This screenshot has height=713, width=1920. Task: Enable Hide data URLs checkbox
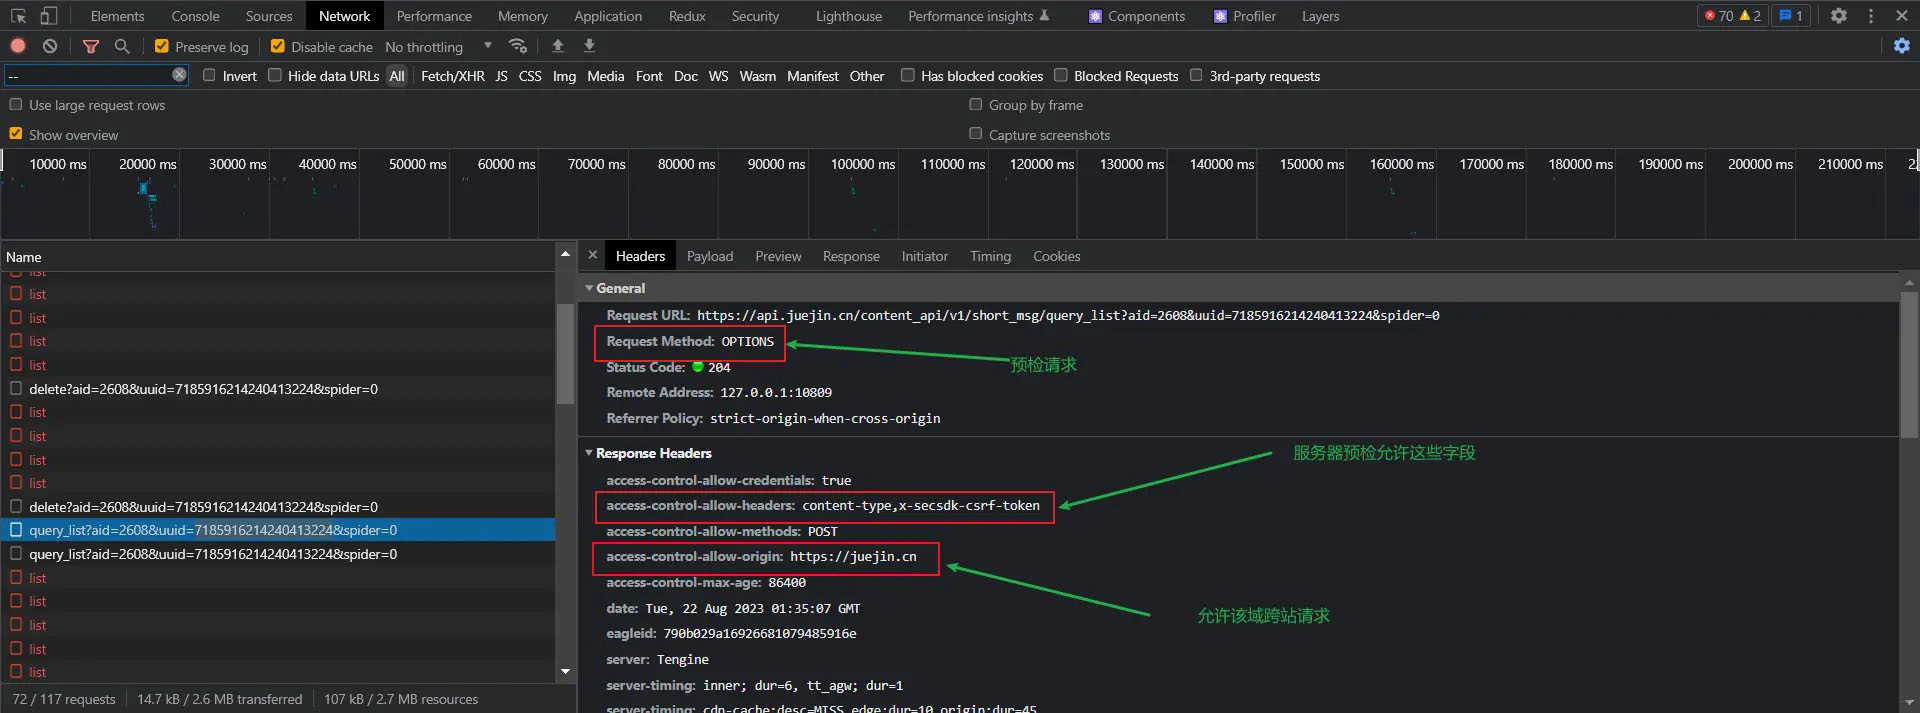click(275, 75)
